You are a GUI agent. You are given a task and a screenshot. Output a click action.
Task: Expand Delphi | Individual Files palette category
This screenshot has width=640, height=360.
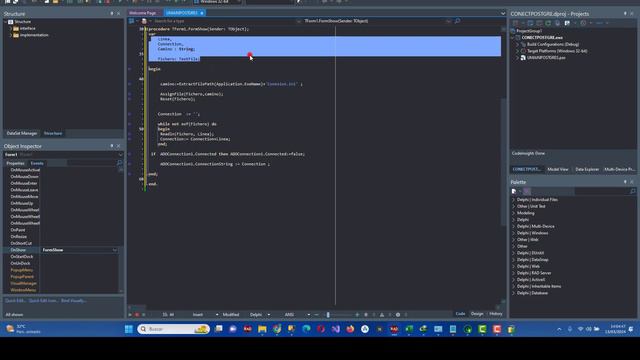(x=513, y=200)
